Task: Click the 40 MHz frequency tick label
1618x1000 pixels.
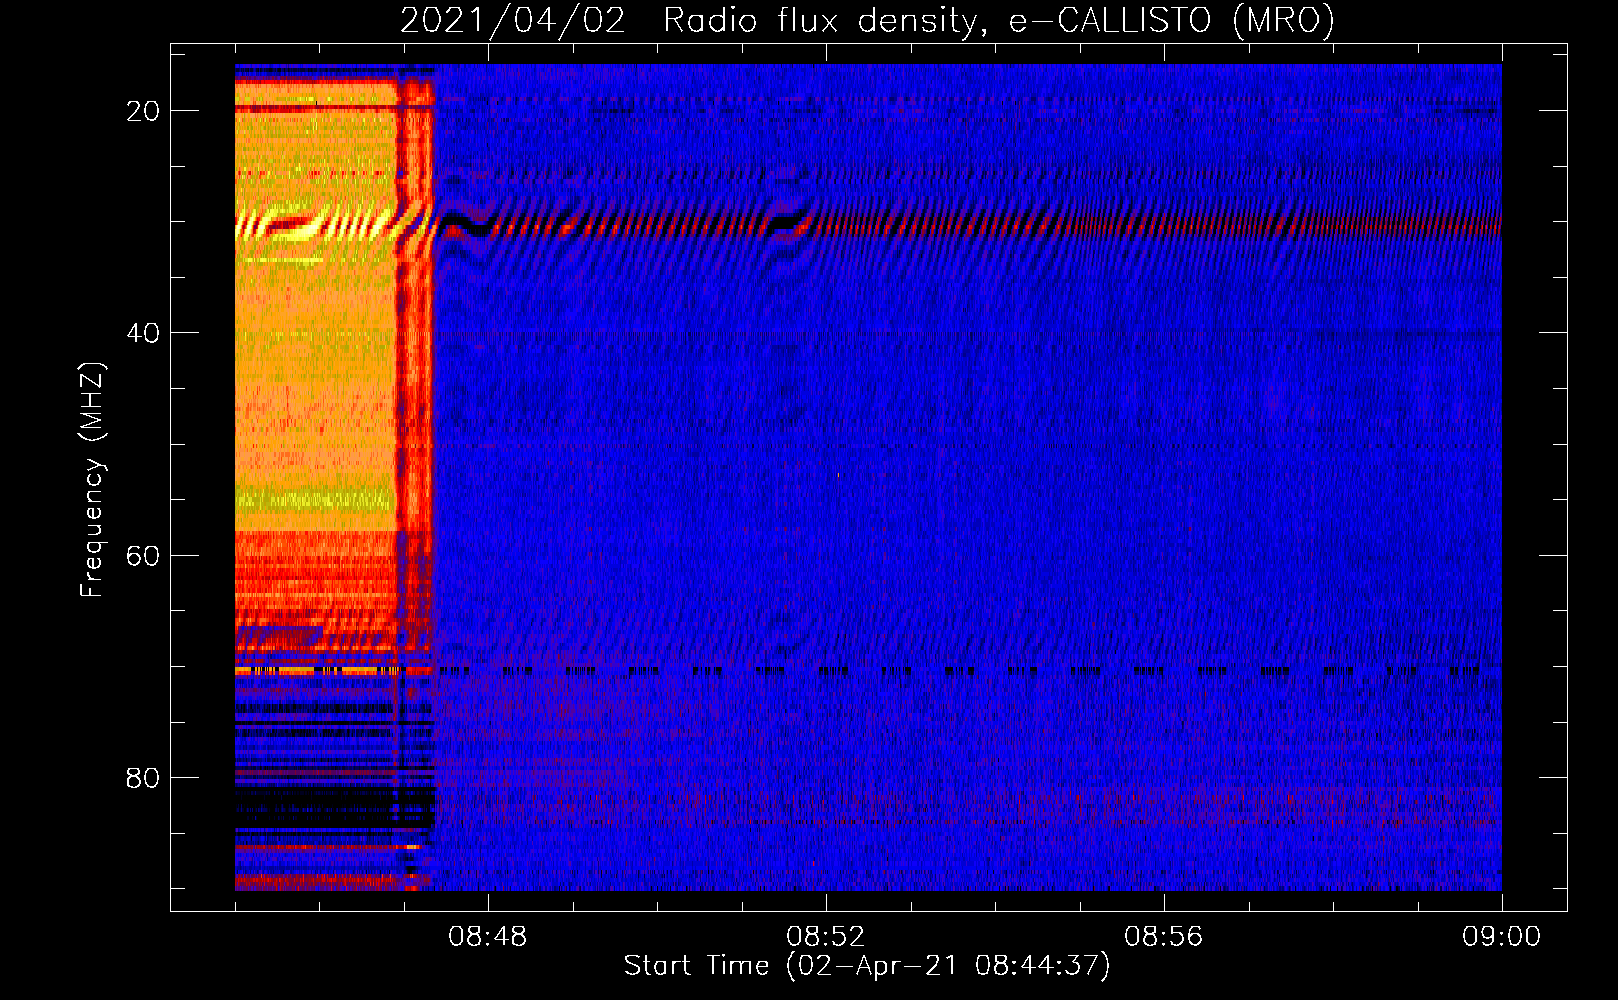Action: point(143,333)
